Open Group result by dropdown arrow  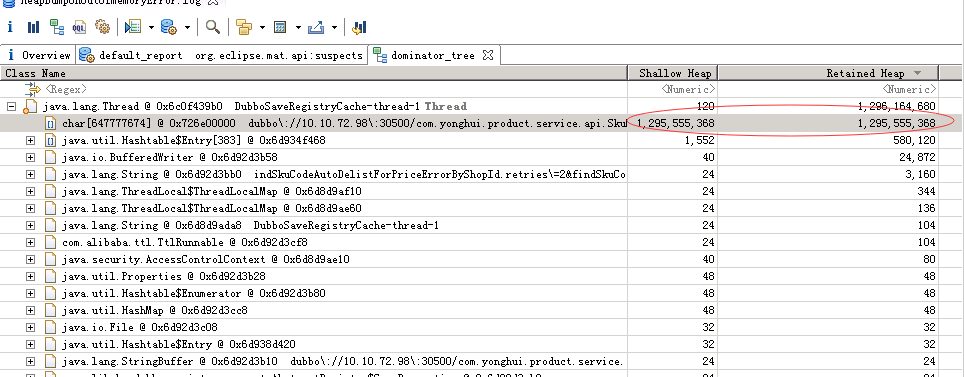tap(263, 28)
